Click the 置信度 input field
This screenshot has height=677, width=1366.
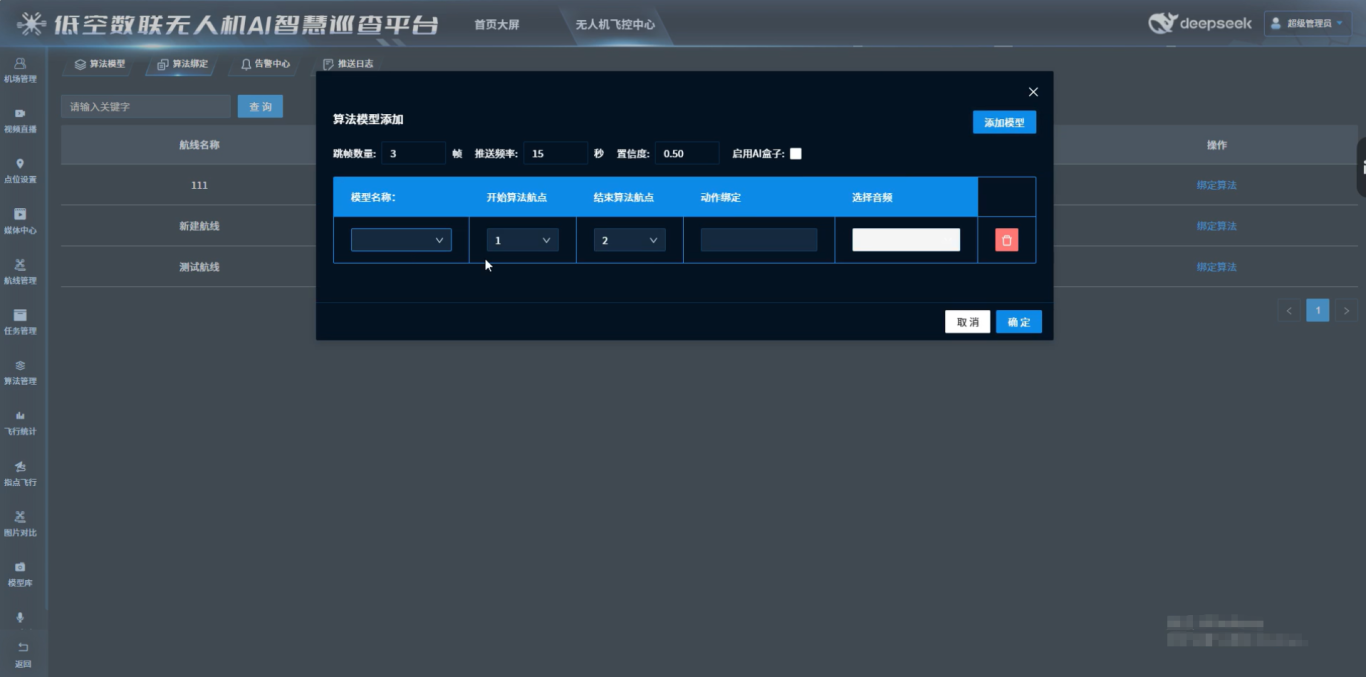687,154
